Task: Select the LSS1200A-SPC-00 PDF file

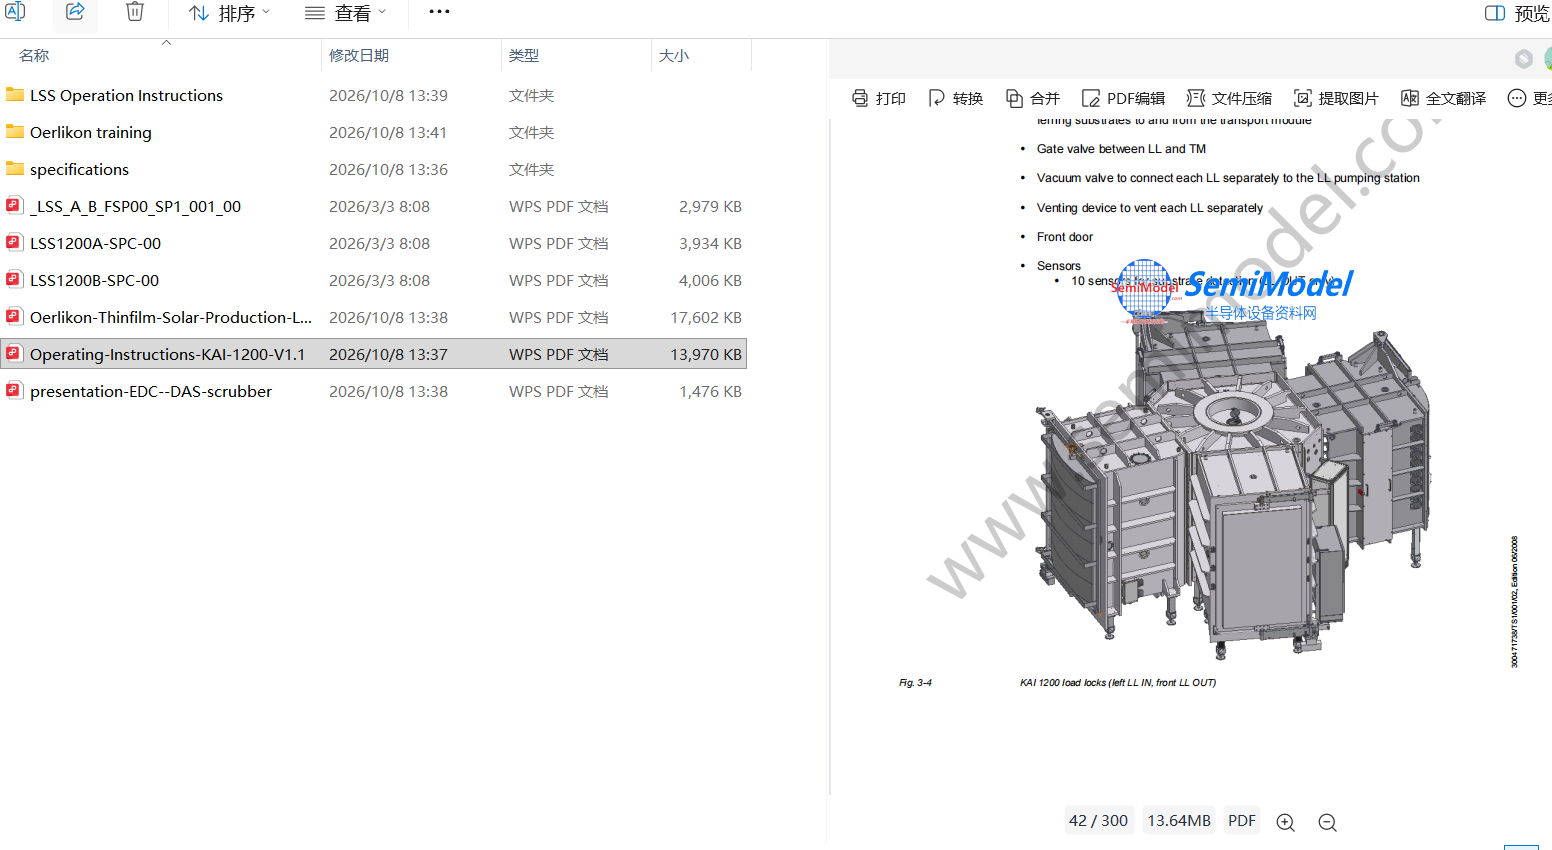Action: tap(95, 244)
